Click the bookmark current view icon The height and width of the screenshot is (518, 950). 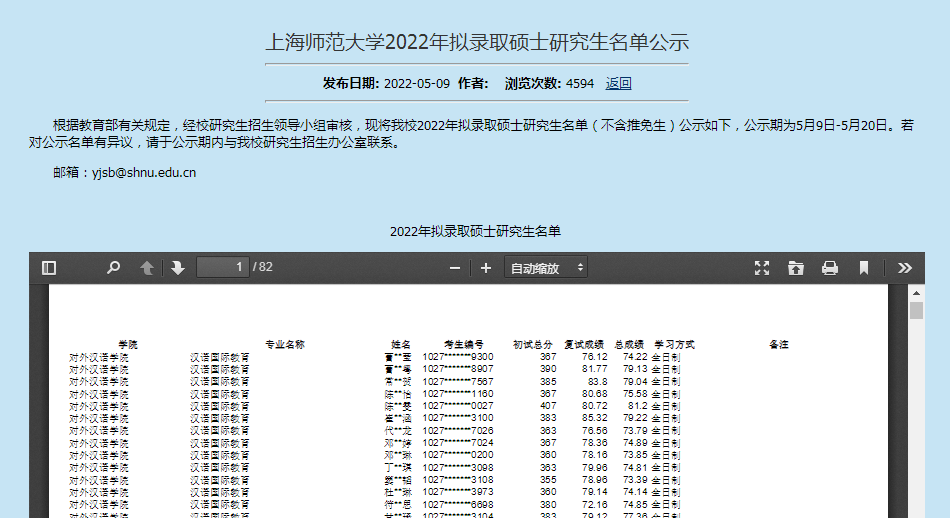pyautogui.click(x=864, y=268)
